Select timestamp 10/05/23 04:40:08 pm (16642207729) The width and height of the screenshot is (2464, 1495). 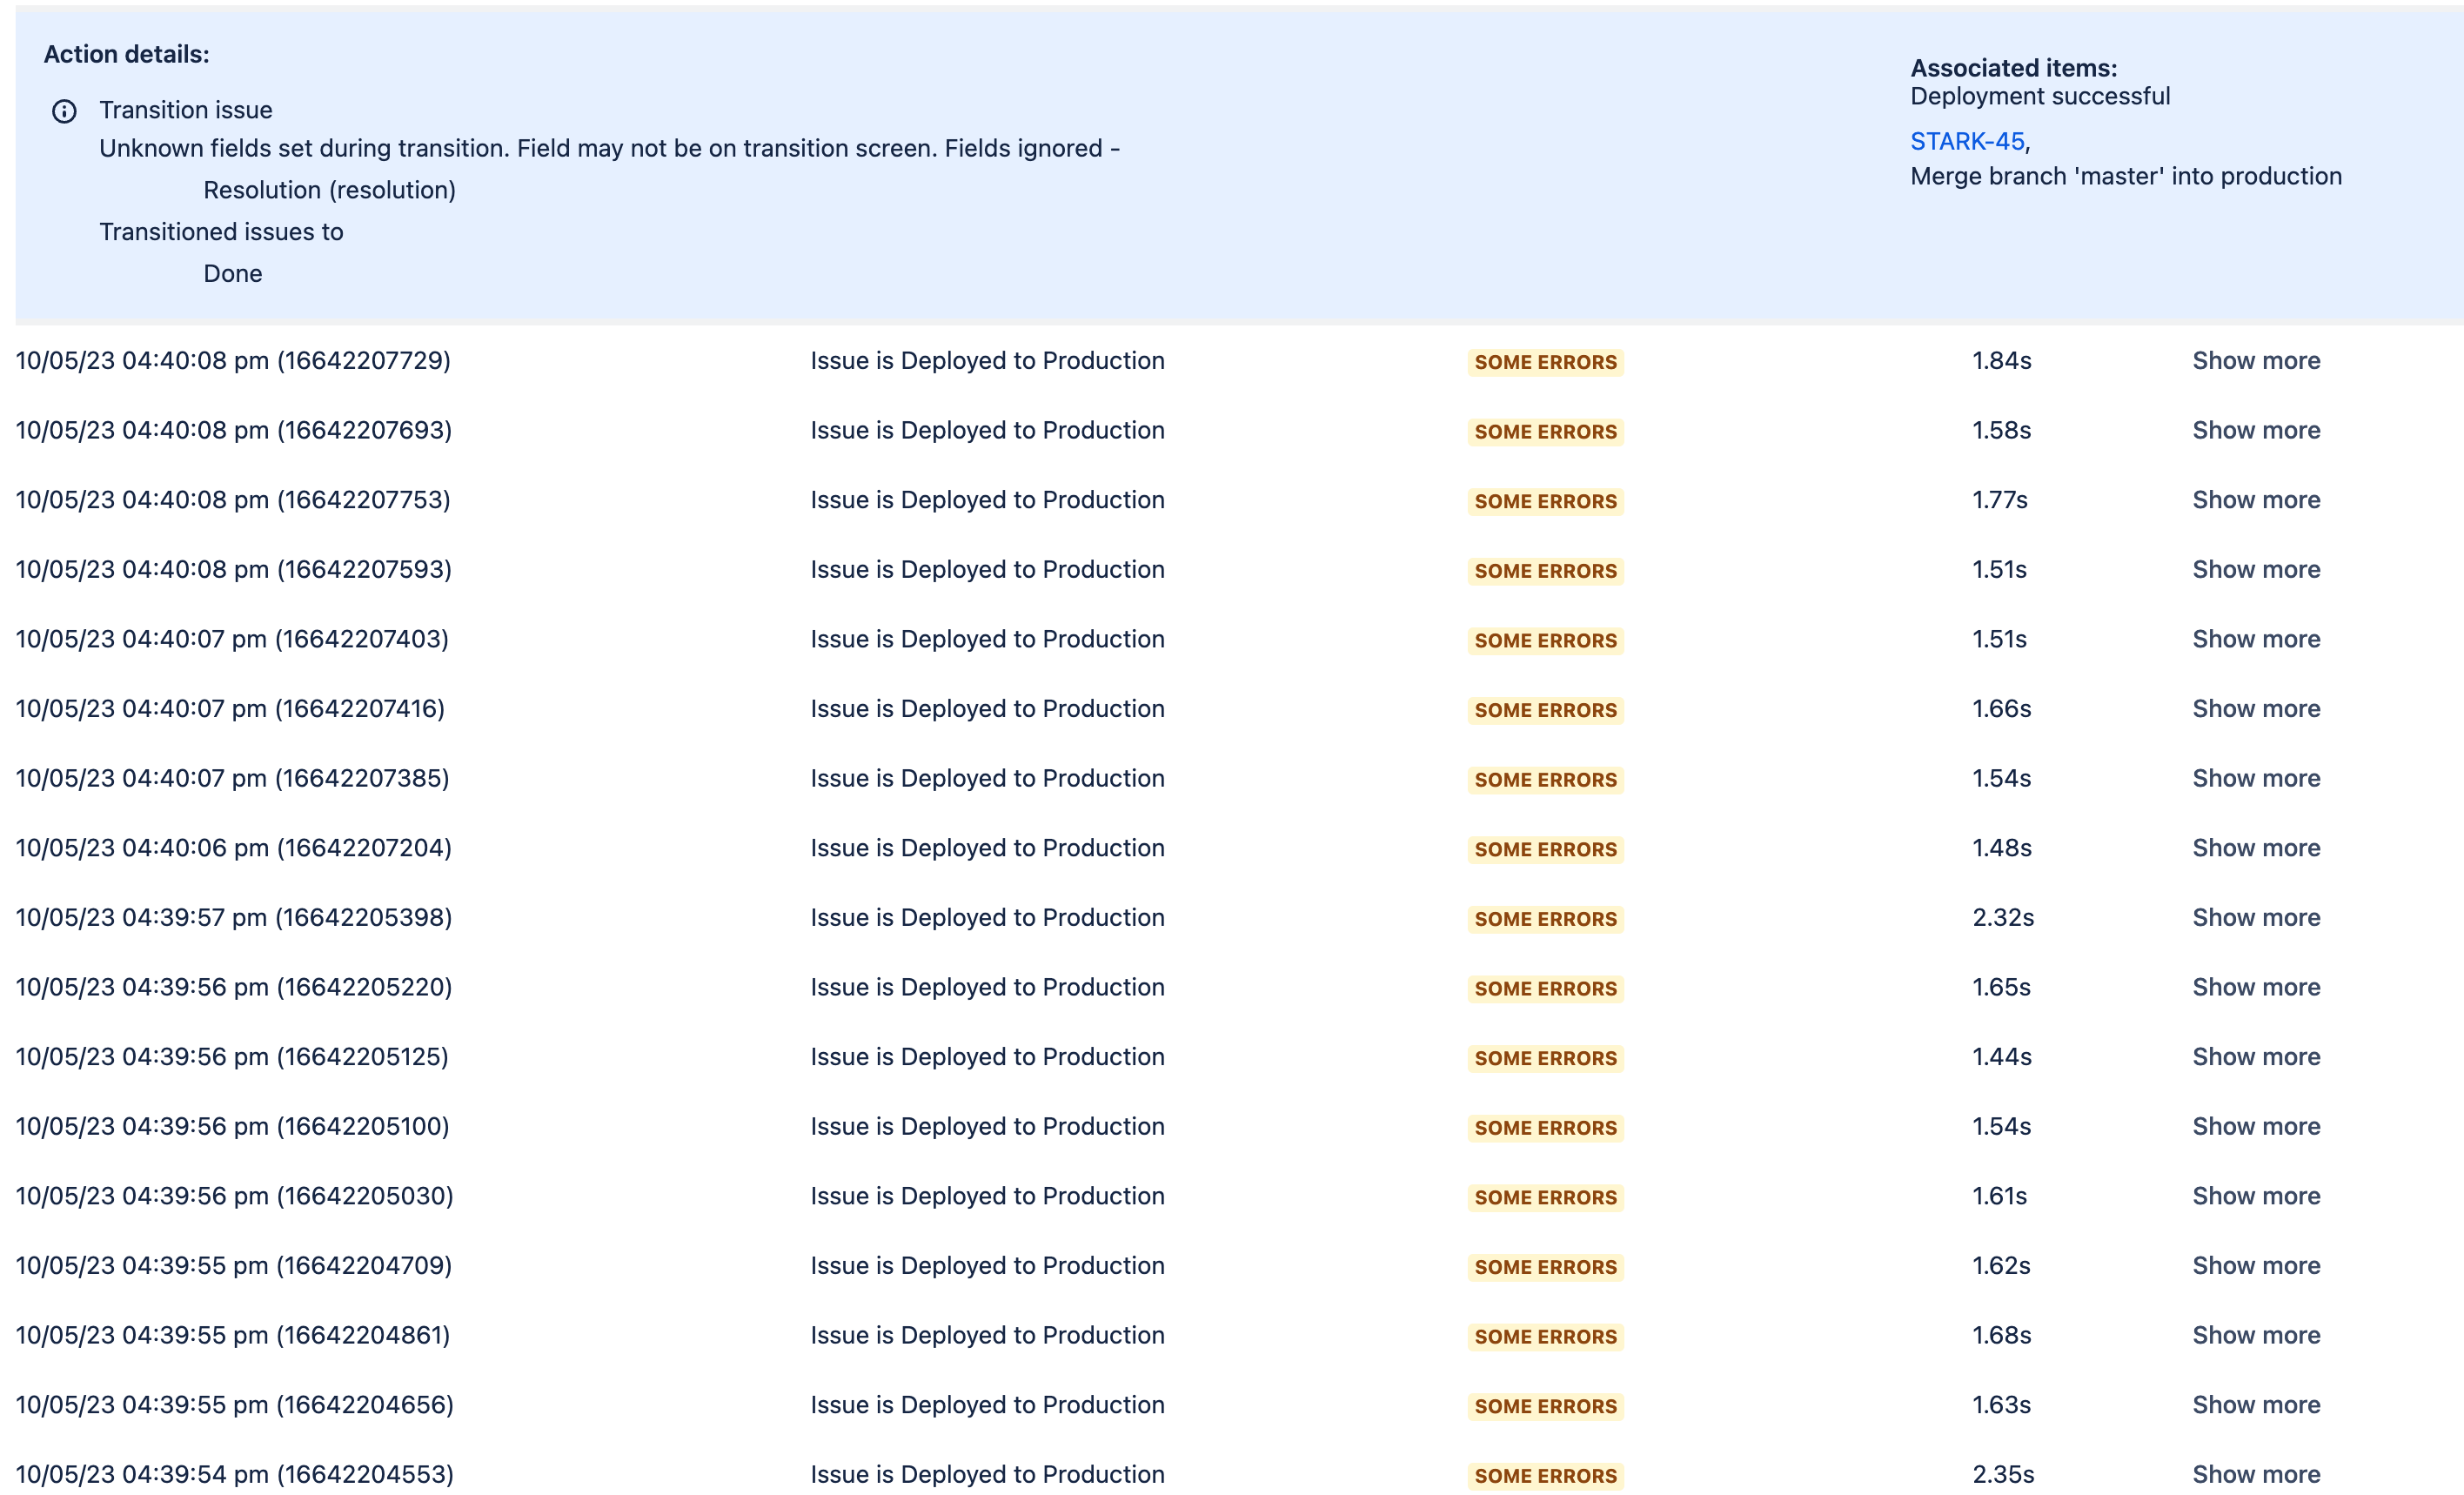tap(233, 360)
